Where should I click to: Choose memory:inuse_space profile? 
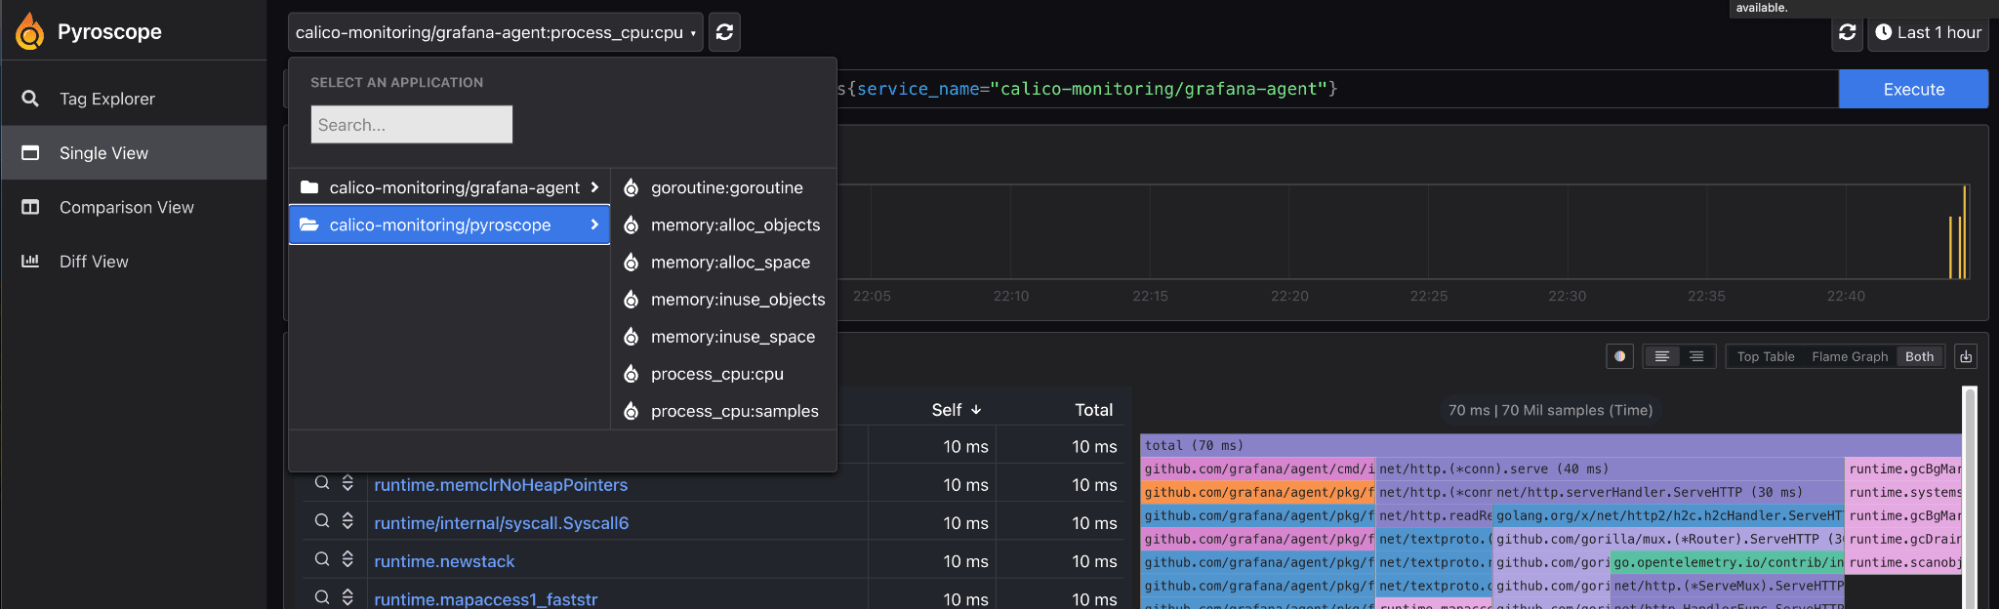732,337
